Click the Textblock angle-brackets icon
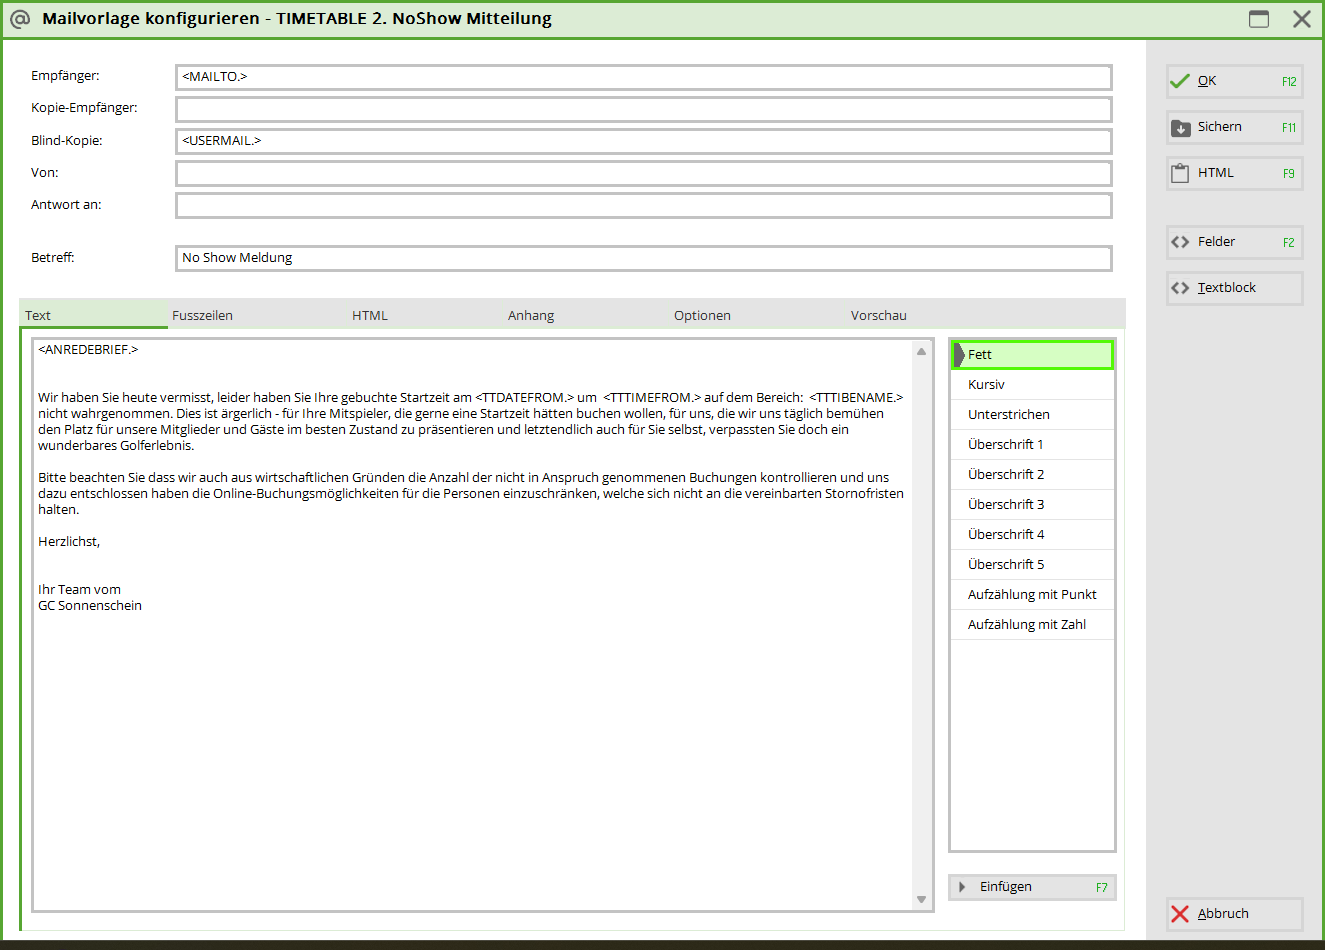The image size is (1325, 950). pyautogui.click(x=1180, y=288)
